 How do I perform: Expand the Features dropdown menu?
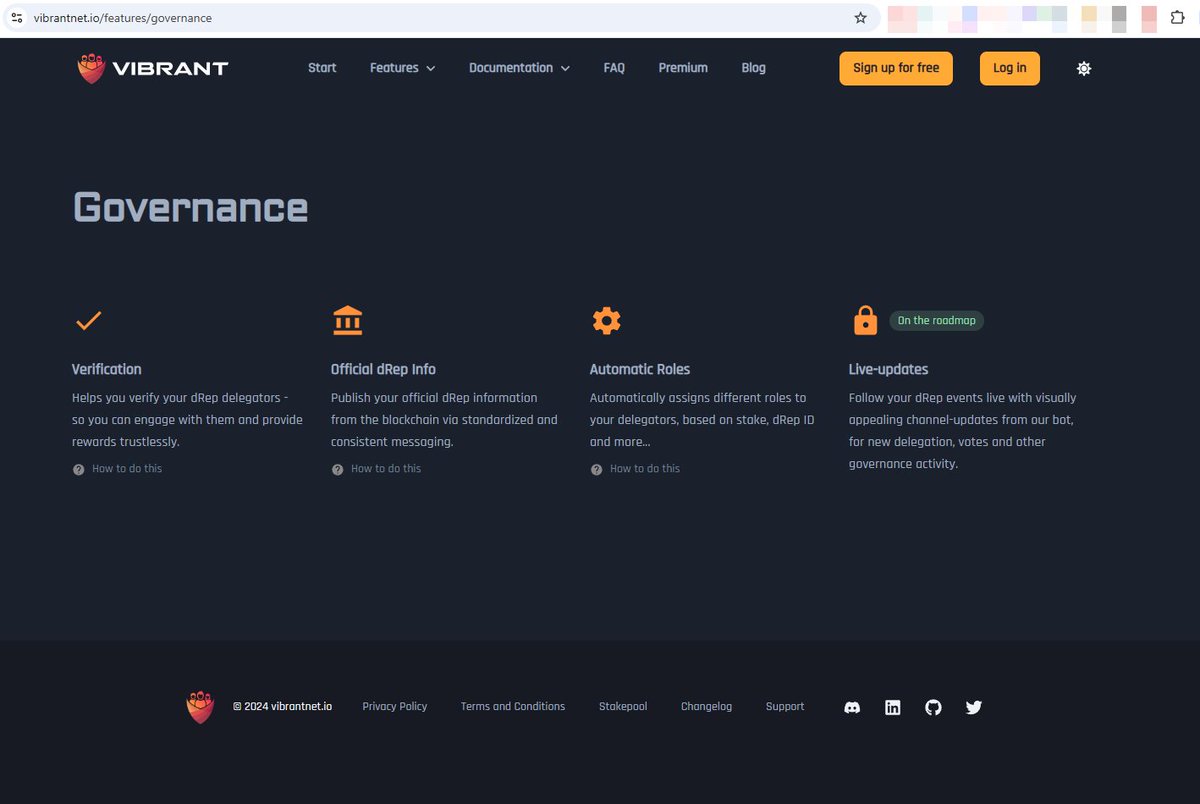tap(403, 68)
